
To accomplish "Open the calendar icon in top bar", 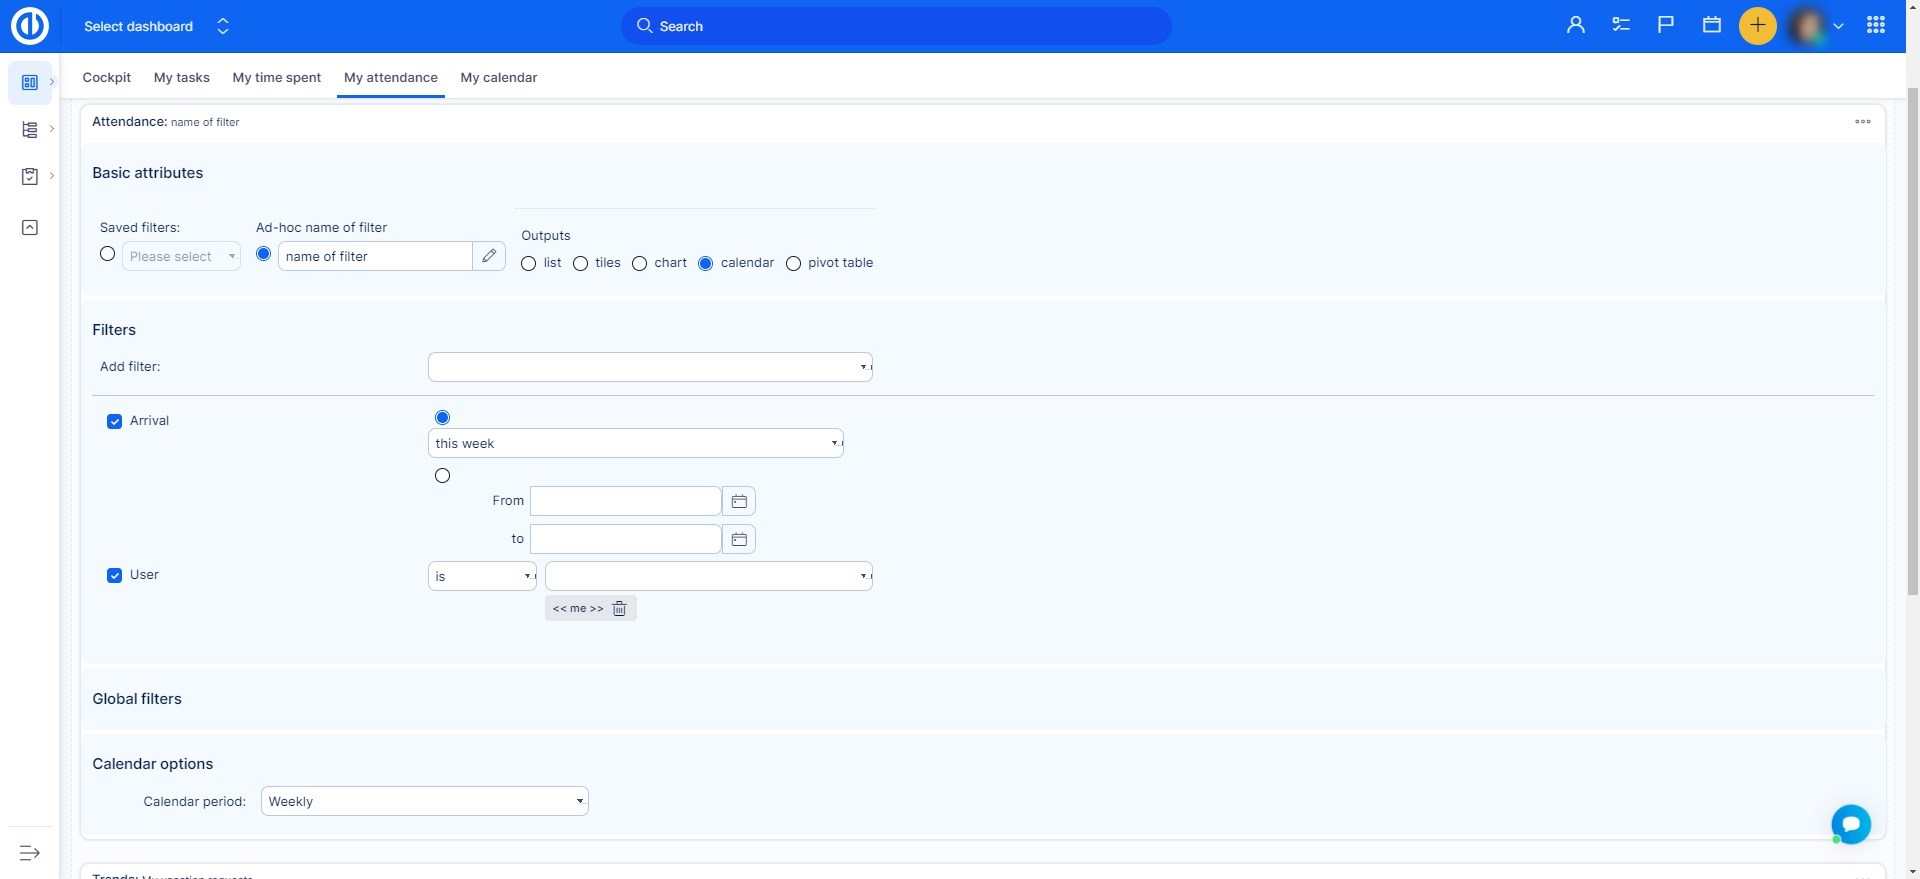I will (1711, 26).
